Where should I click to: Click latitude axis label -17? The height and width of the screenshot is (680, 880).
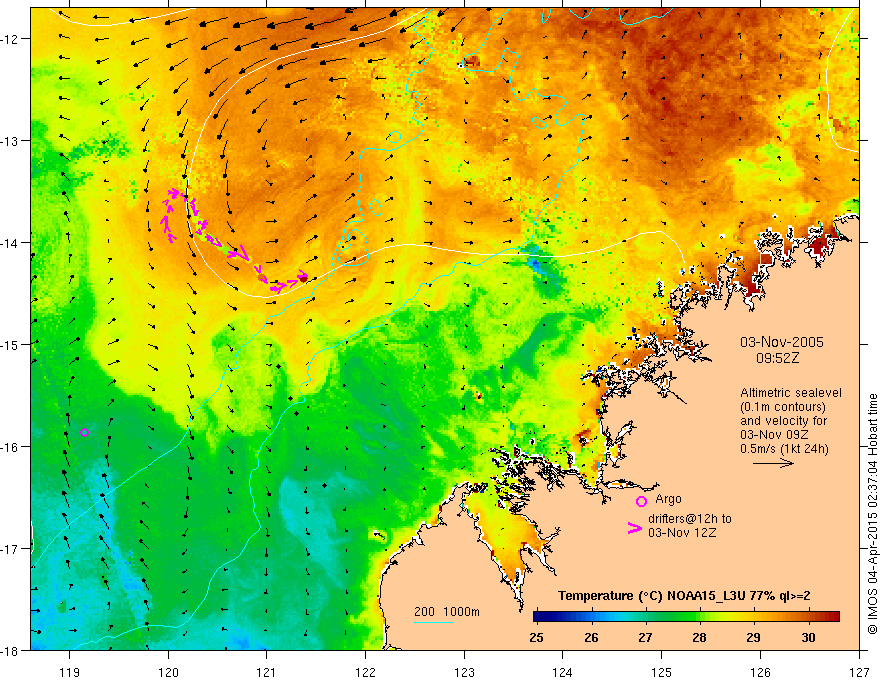[10, 548]
